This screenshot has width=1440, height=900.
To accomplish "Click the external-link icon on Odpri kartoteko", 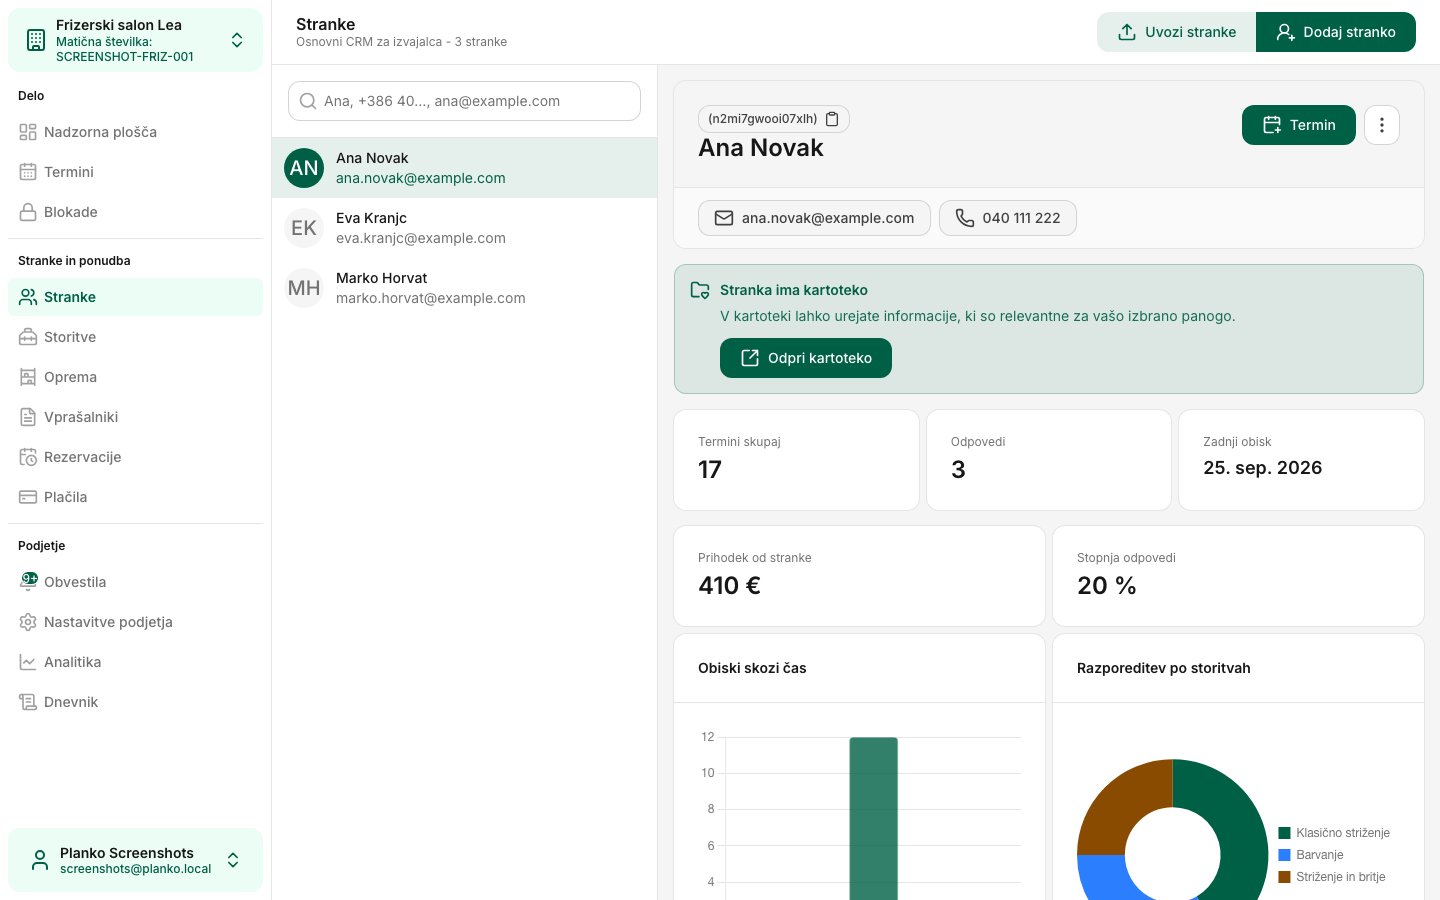I will (750, 358).
